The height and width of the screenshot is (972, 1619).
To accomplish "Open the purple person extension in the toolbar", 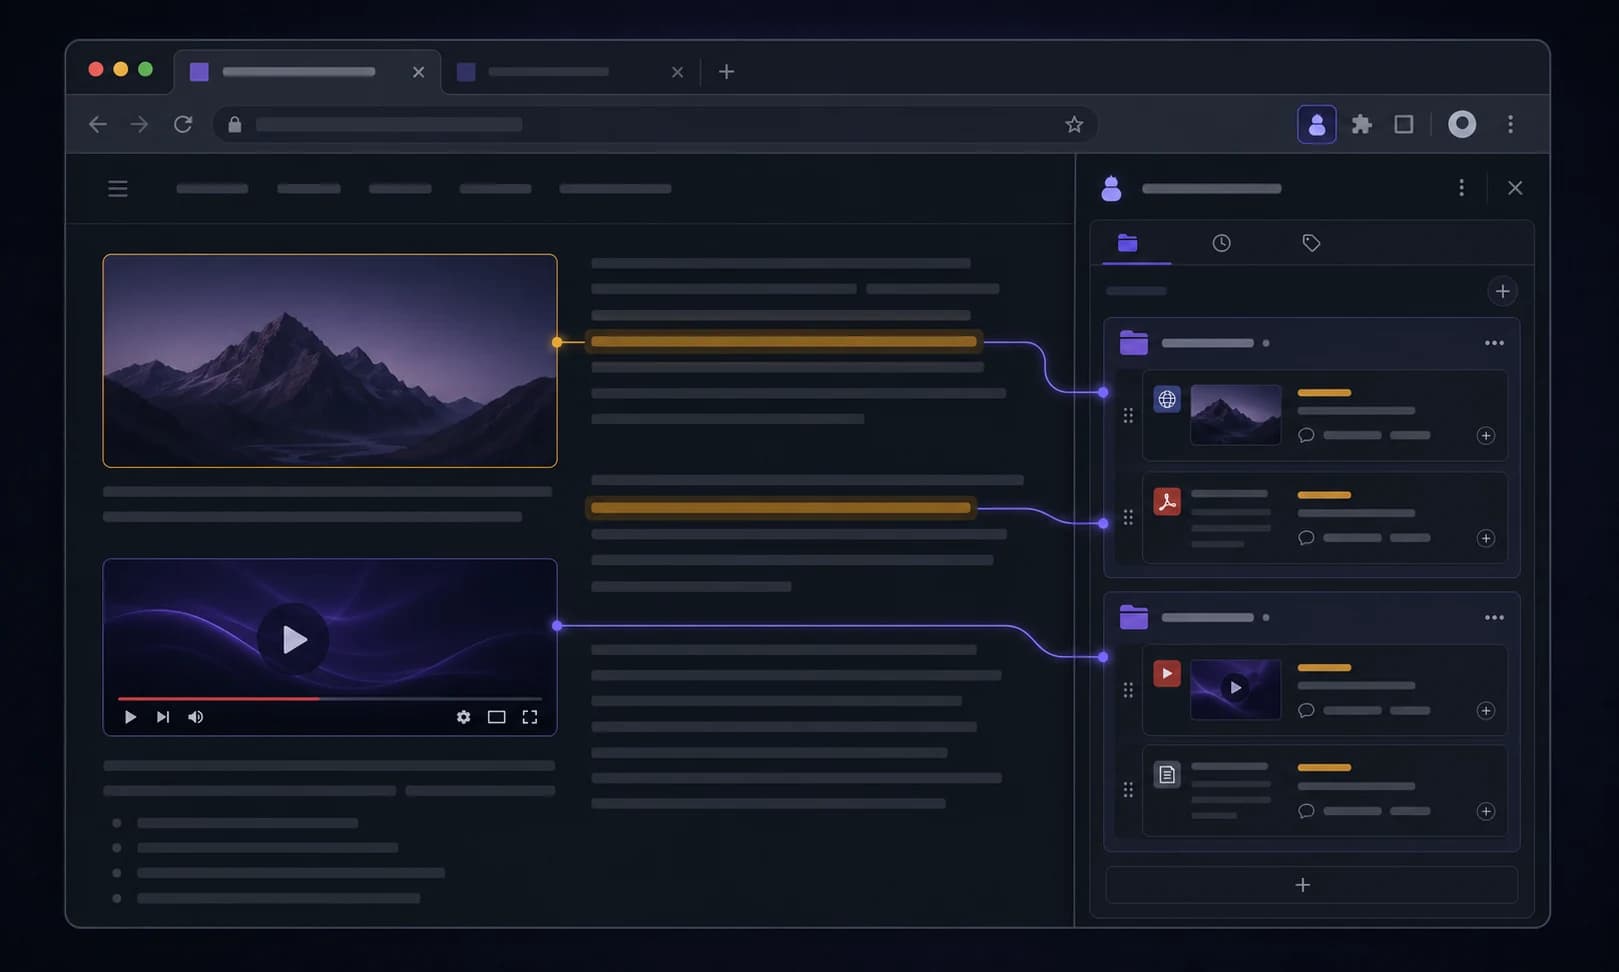I will pyautogui.click(x=1317, y=124).
